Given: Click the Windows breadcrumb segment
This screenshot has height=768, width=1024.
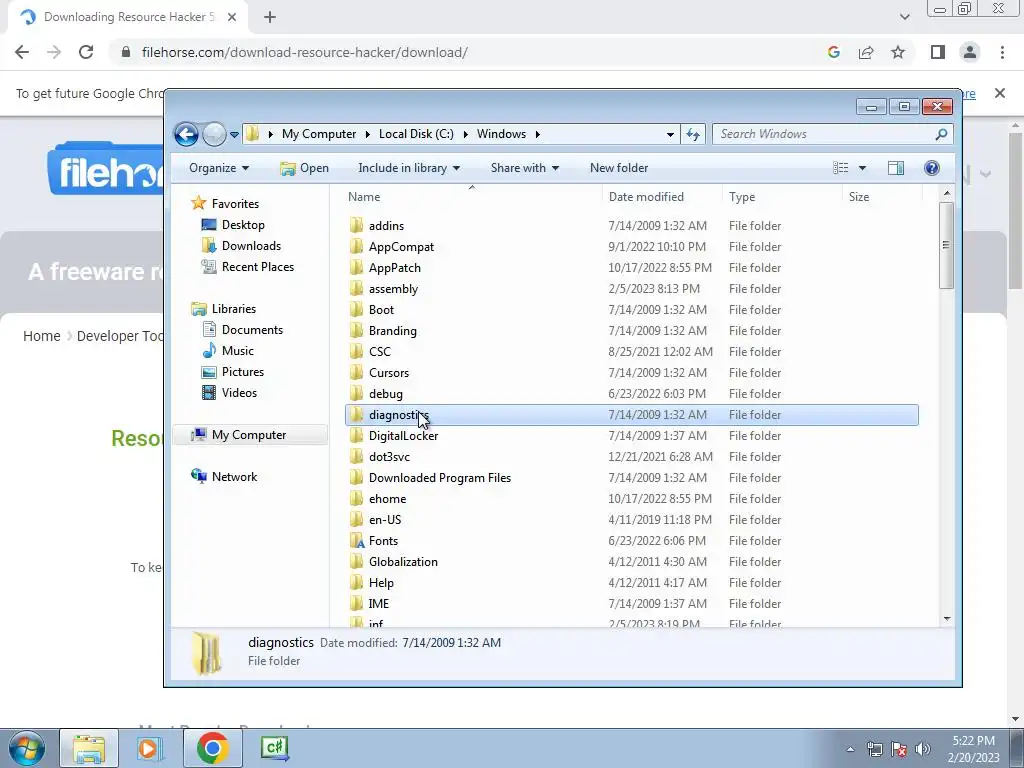Looking at the screenshot, I should tap(501, 134).
